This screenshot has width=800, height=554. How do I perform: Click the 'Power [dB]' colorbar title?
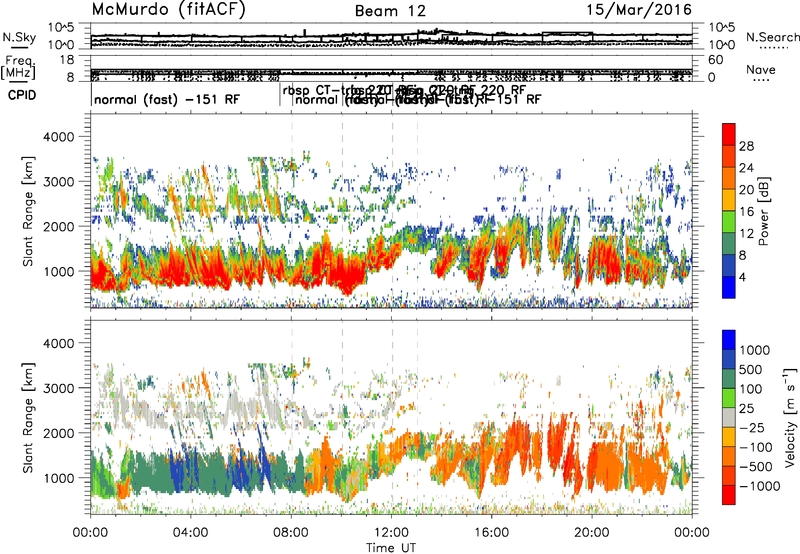pos(764,211)
